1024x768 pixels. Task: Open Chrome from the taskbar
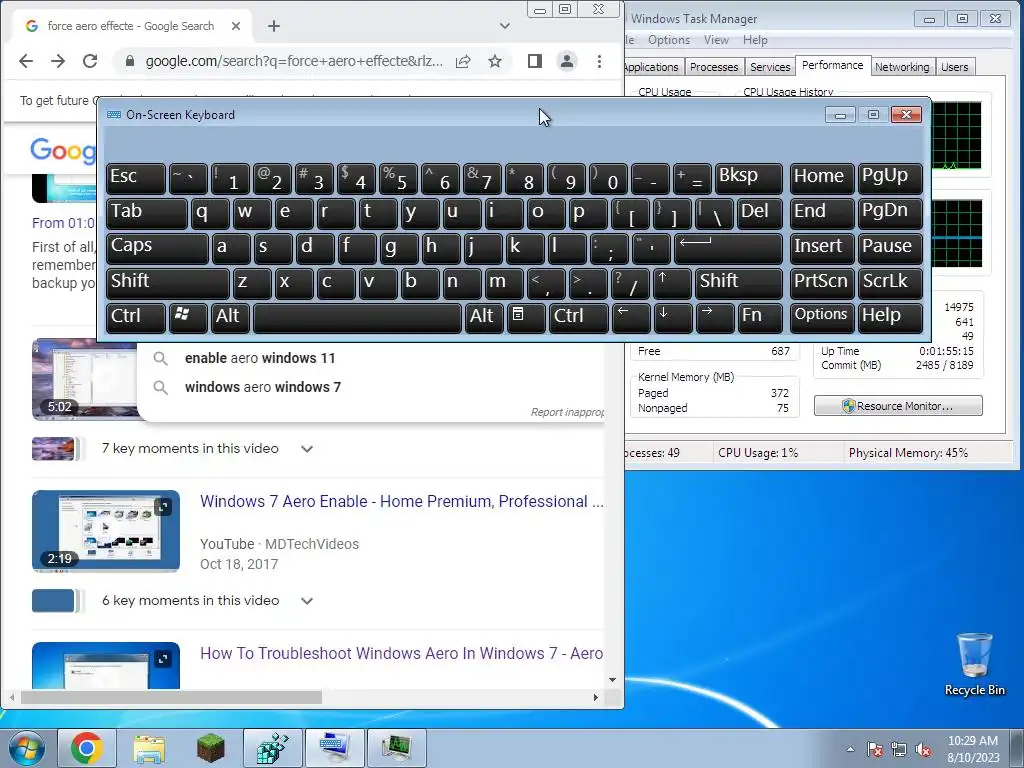(87, 748)
